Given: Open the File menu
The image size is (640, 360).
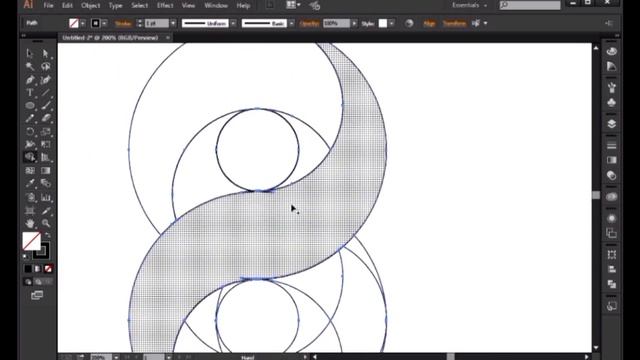Looking at the screenshot, I should click(49, 6).
